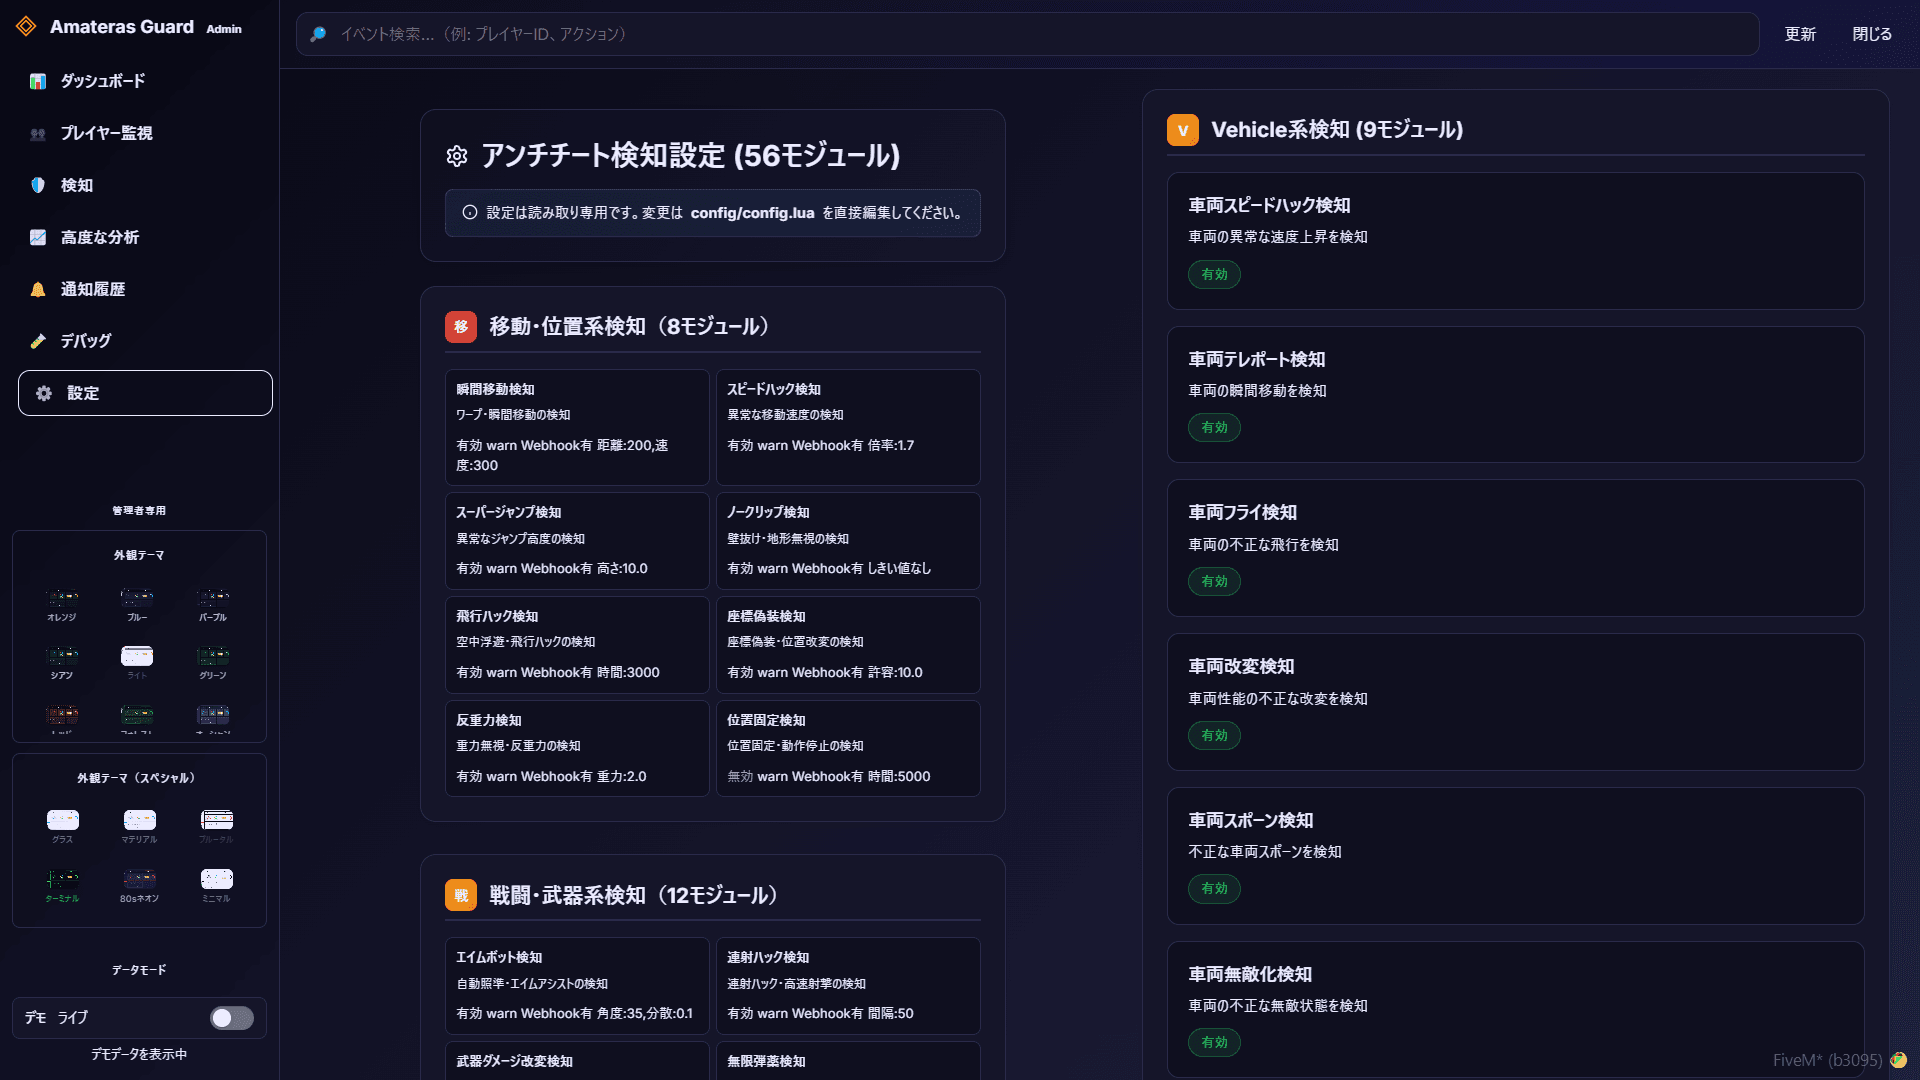Click the FiveM status icon bottom right
The height and width of the screenshot is (1080, 1920).
(1898, 1060)
